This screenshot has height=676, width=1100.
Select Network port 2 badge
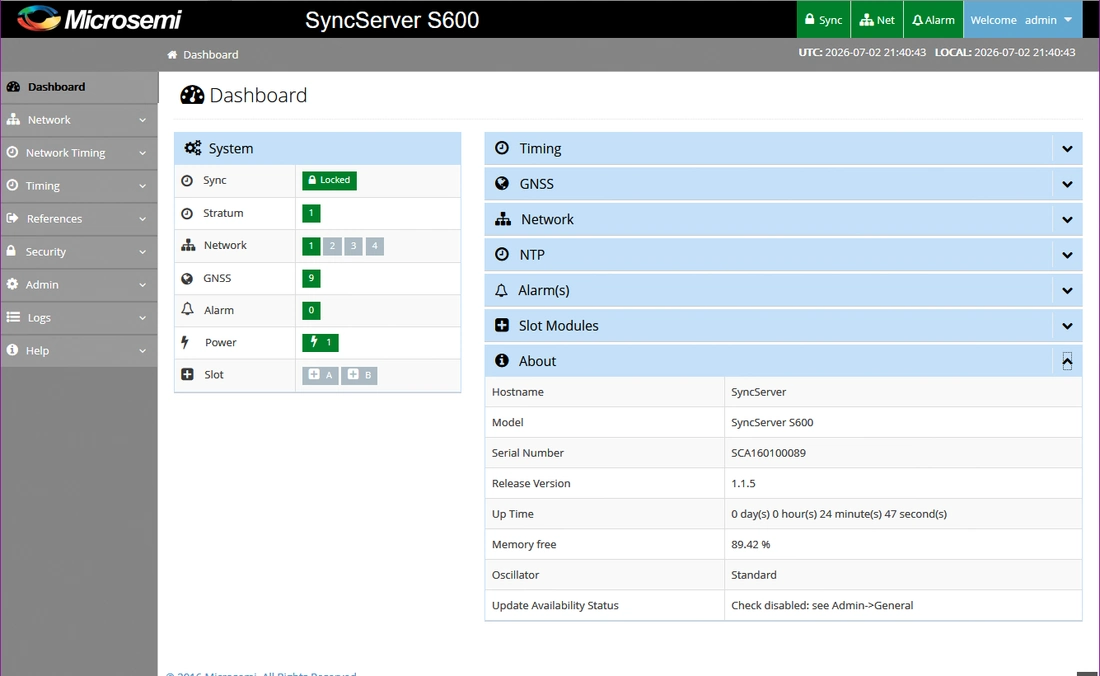(332, 246)
